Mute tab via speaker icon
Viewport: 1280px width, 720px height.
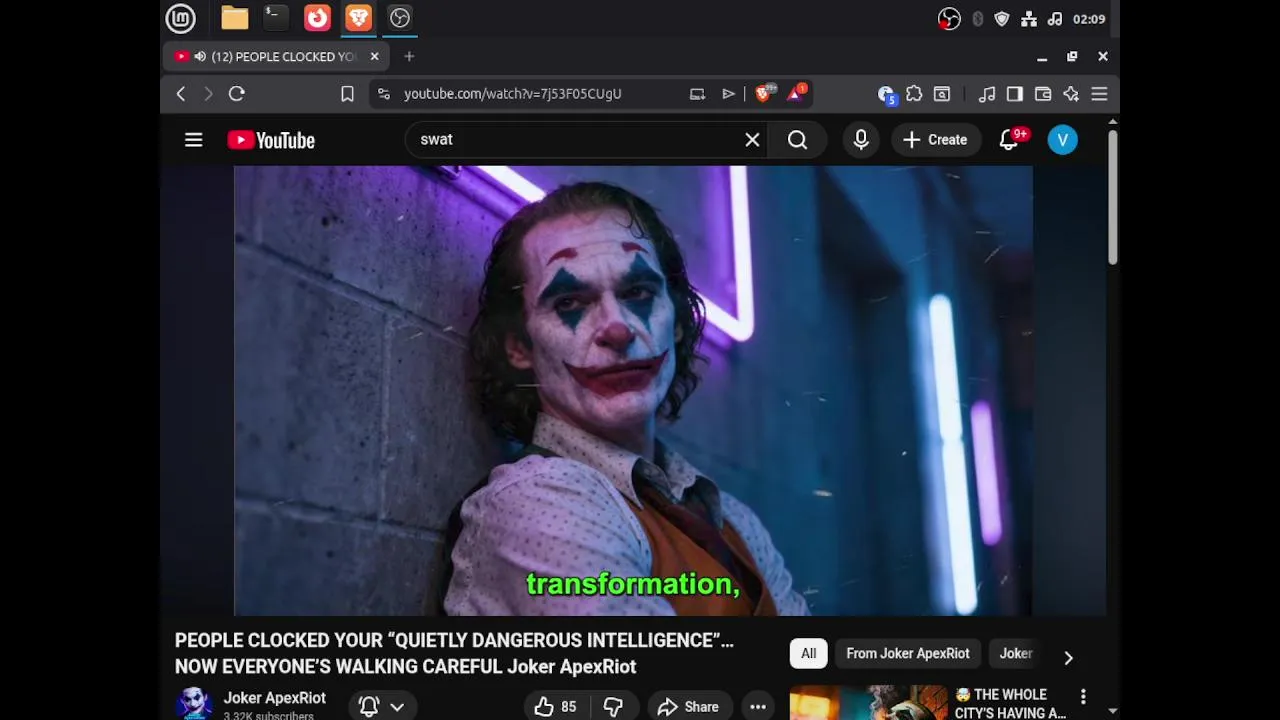[200, 57]
